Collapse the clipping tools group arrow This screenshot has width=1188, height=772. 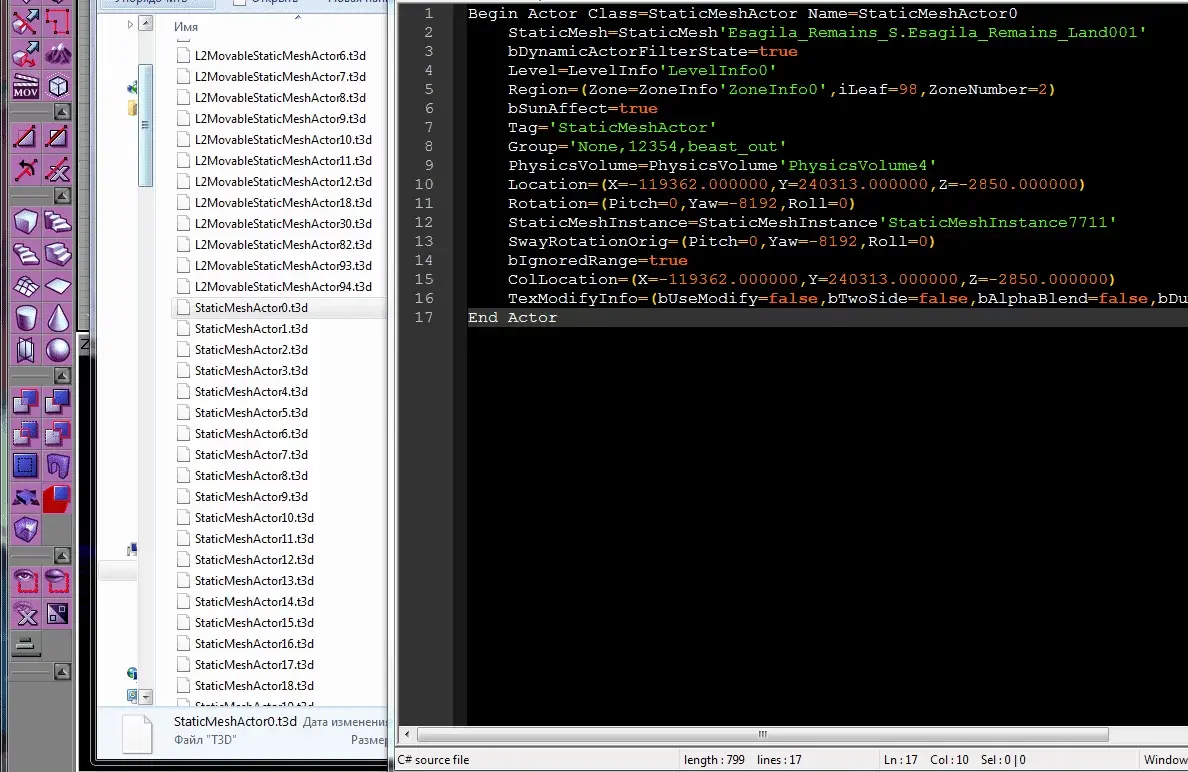coord(62,112)
